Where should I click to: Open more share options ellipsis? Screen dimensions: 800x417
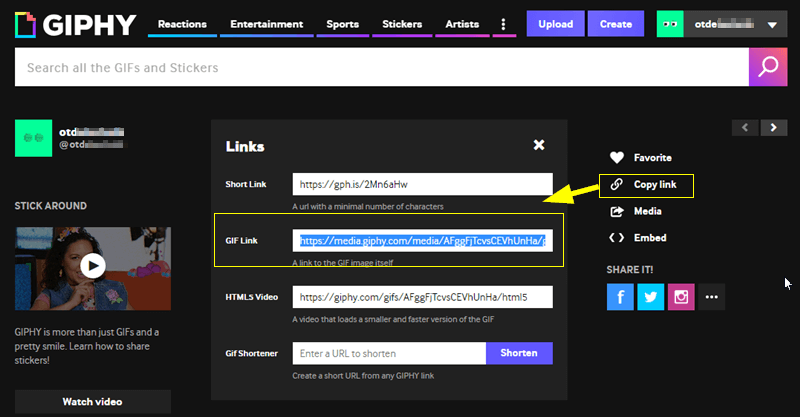coord(712,297)
